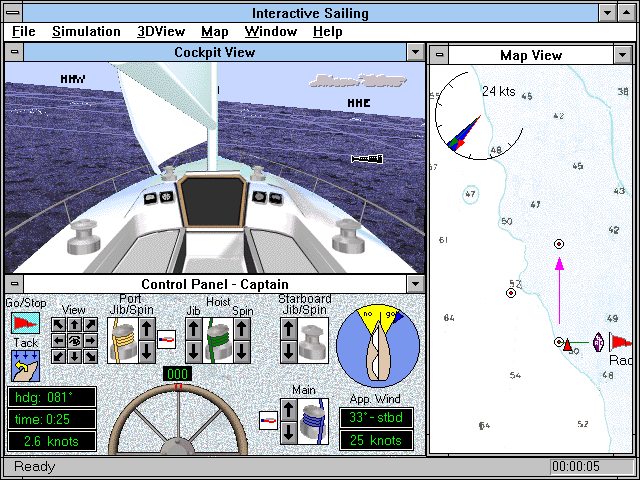Click the wind compass rose on map
Image resolution: width=640 pixels, height=480 pixels.
(x=479, y=116)
